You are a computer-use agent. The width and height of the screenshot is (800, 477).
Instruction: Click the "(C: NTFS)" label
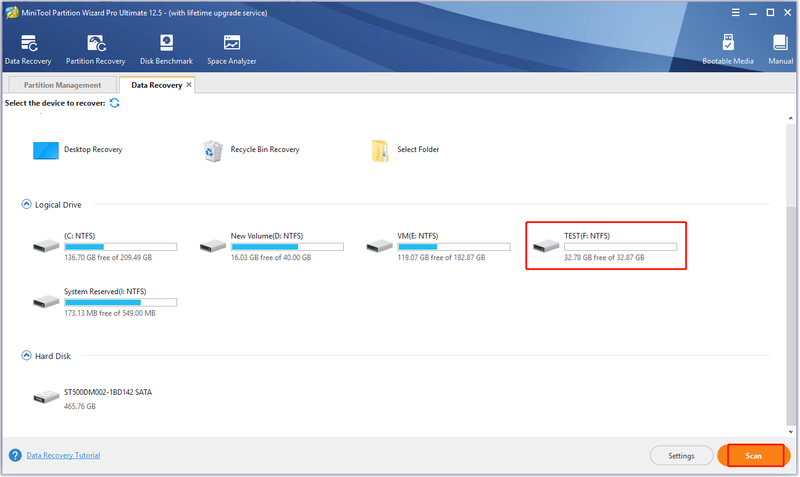pos(80,236)
